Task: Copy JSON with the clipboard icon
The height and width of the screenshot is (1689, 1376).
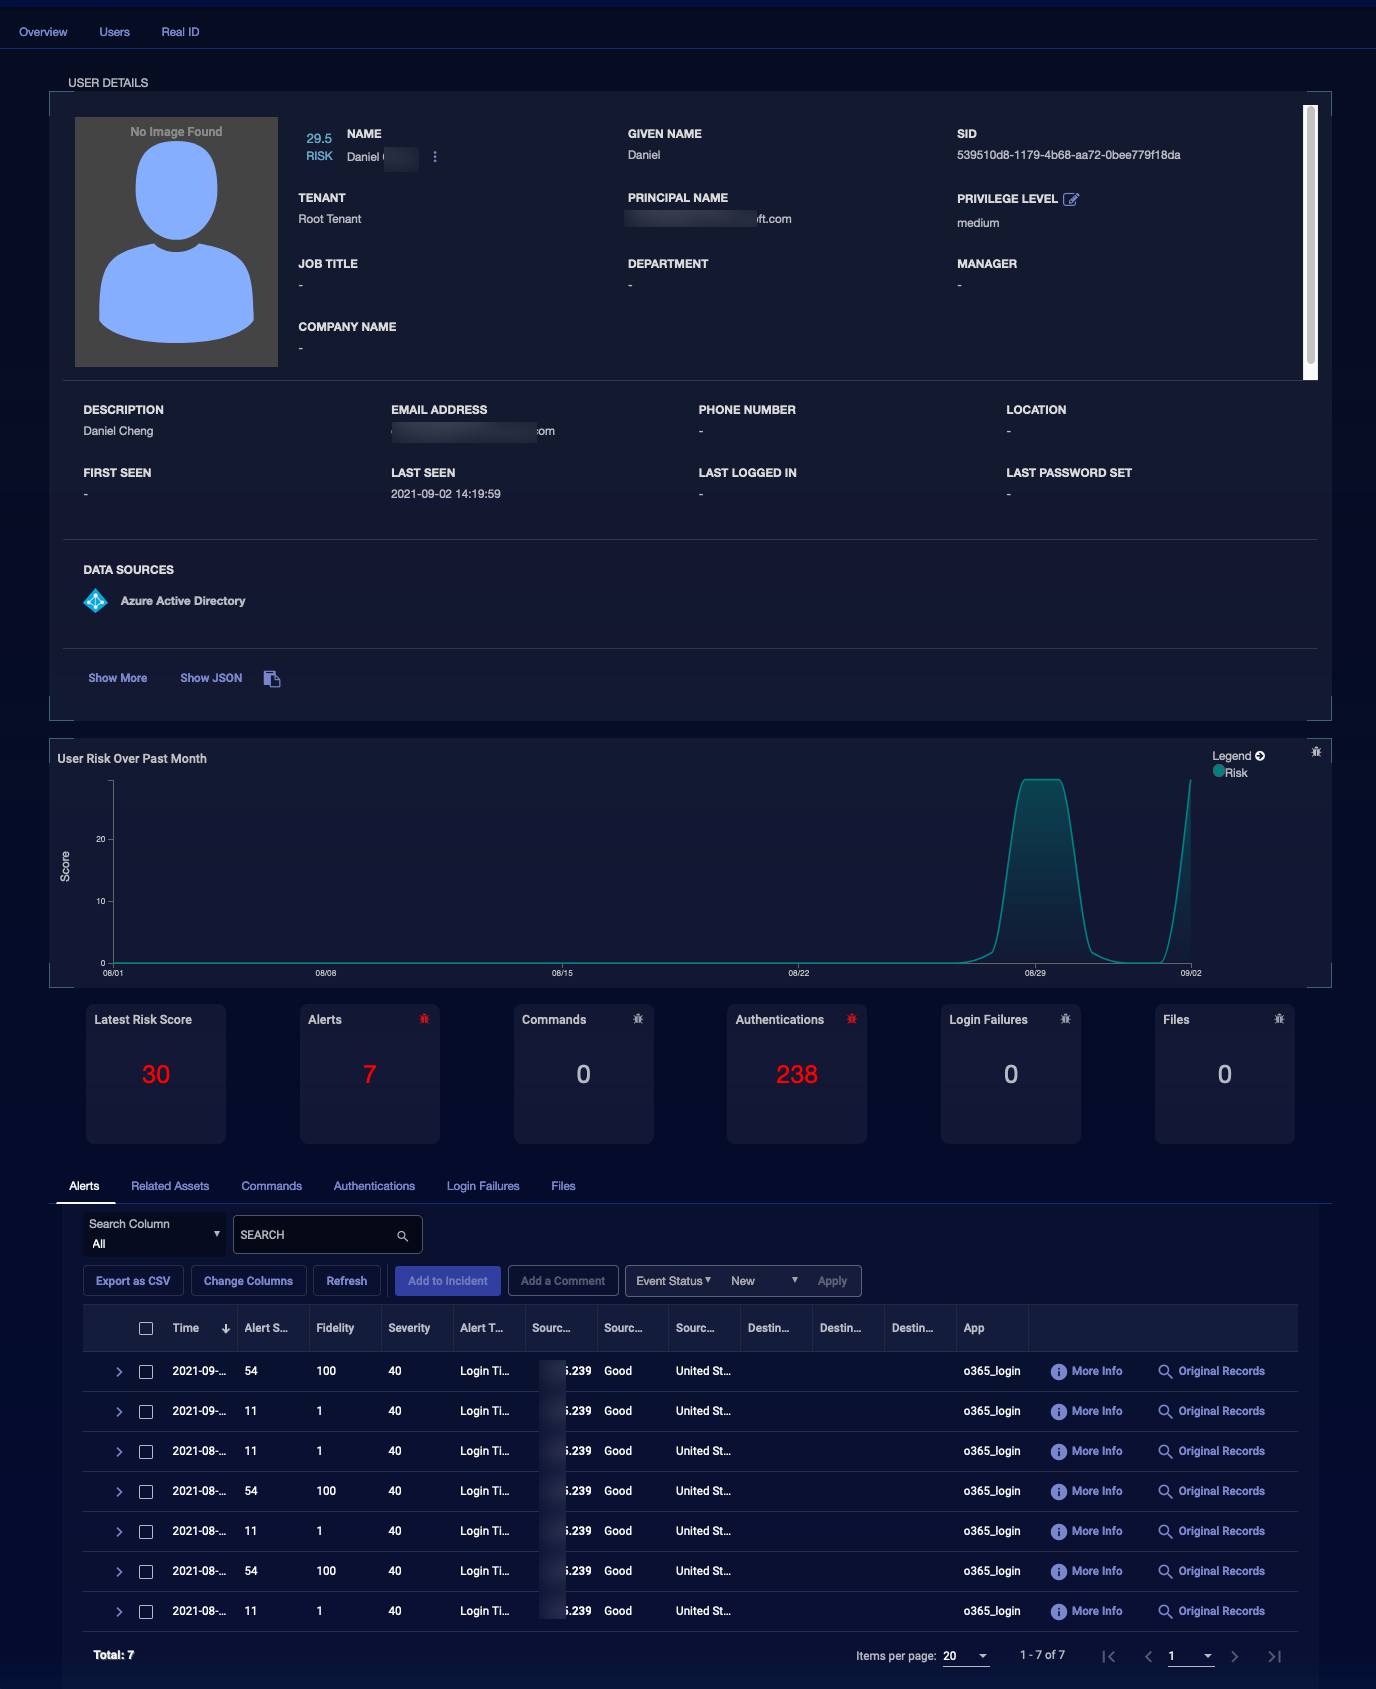Action: coord(272,679)
